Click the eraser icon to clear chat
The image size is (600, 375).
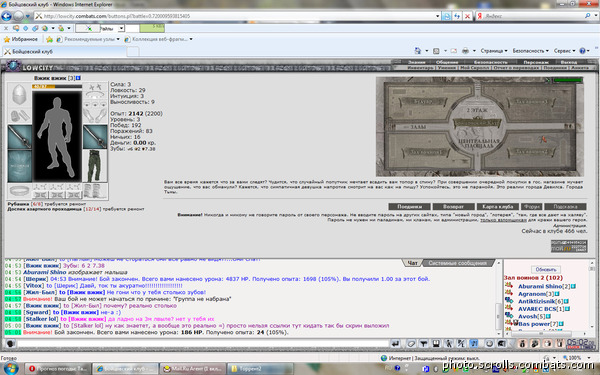click(411, 344)
